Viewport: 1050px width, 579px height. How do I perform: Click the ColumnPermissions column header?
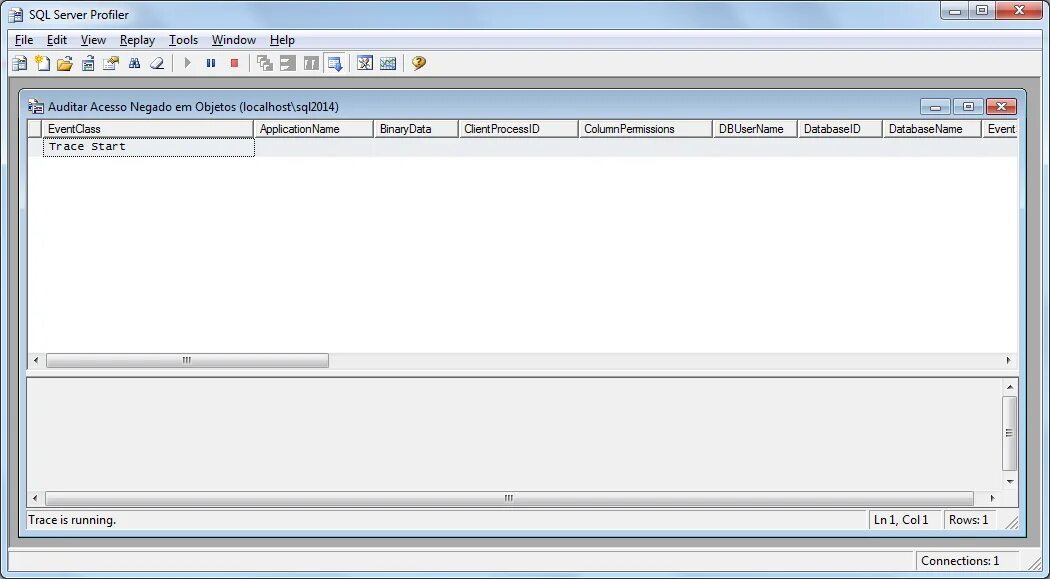[x=646, y=129]
